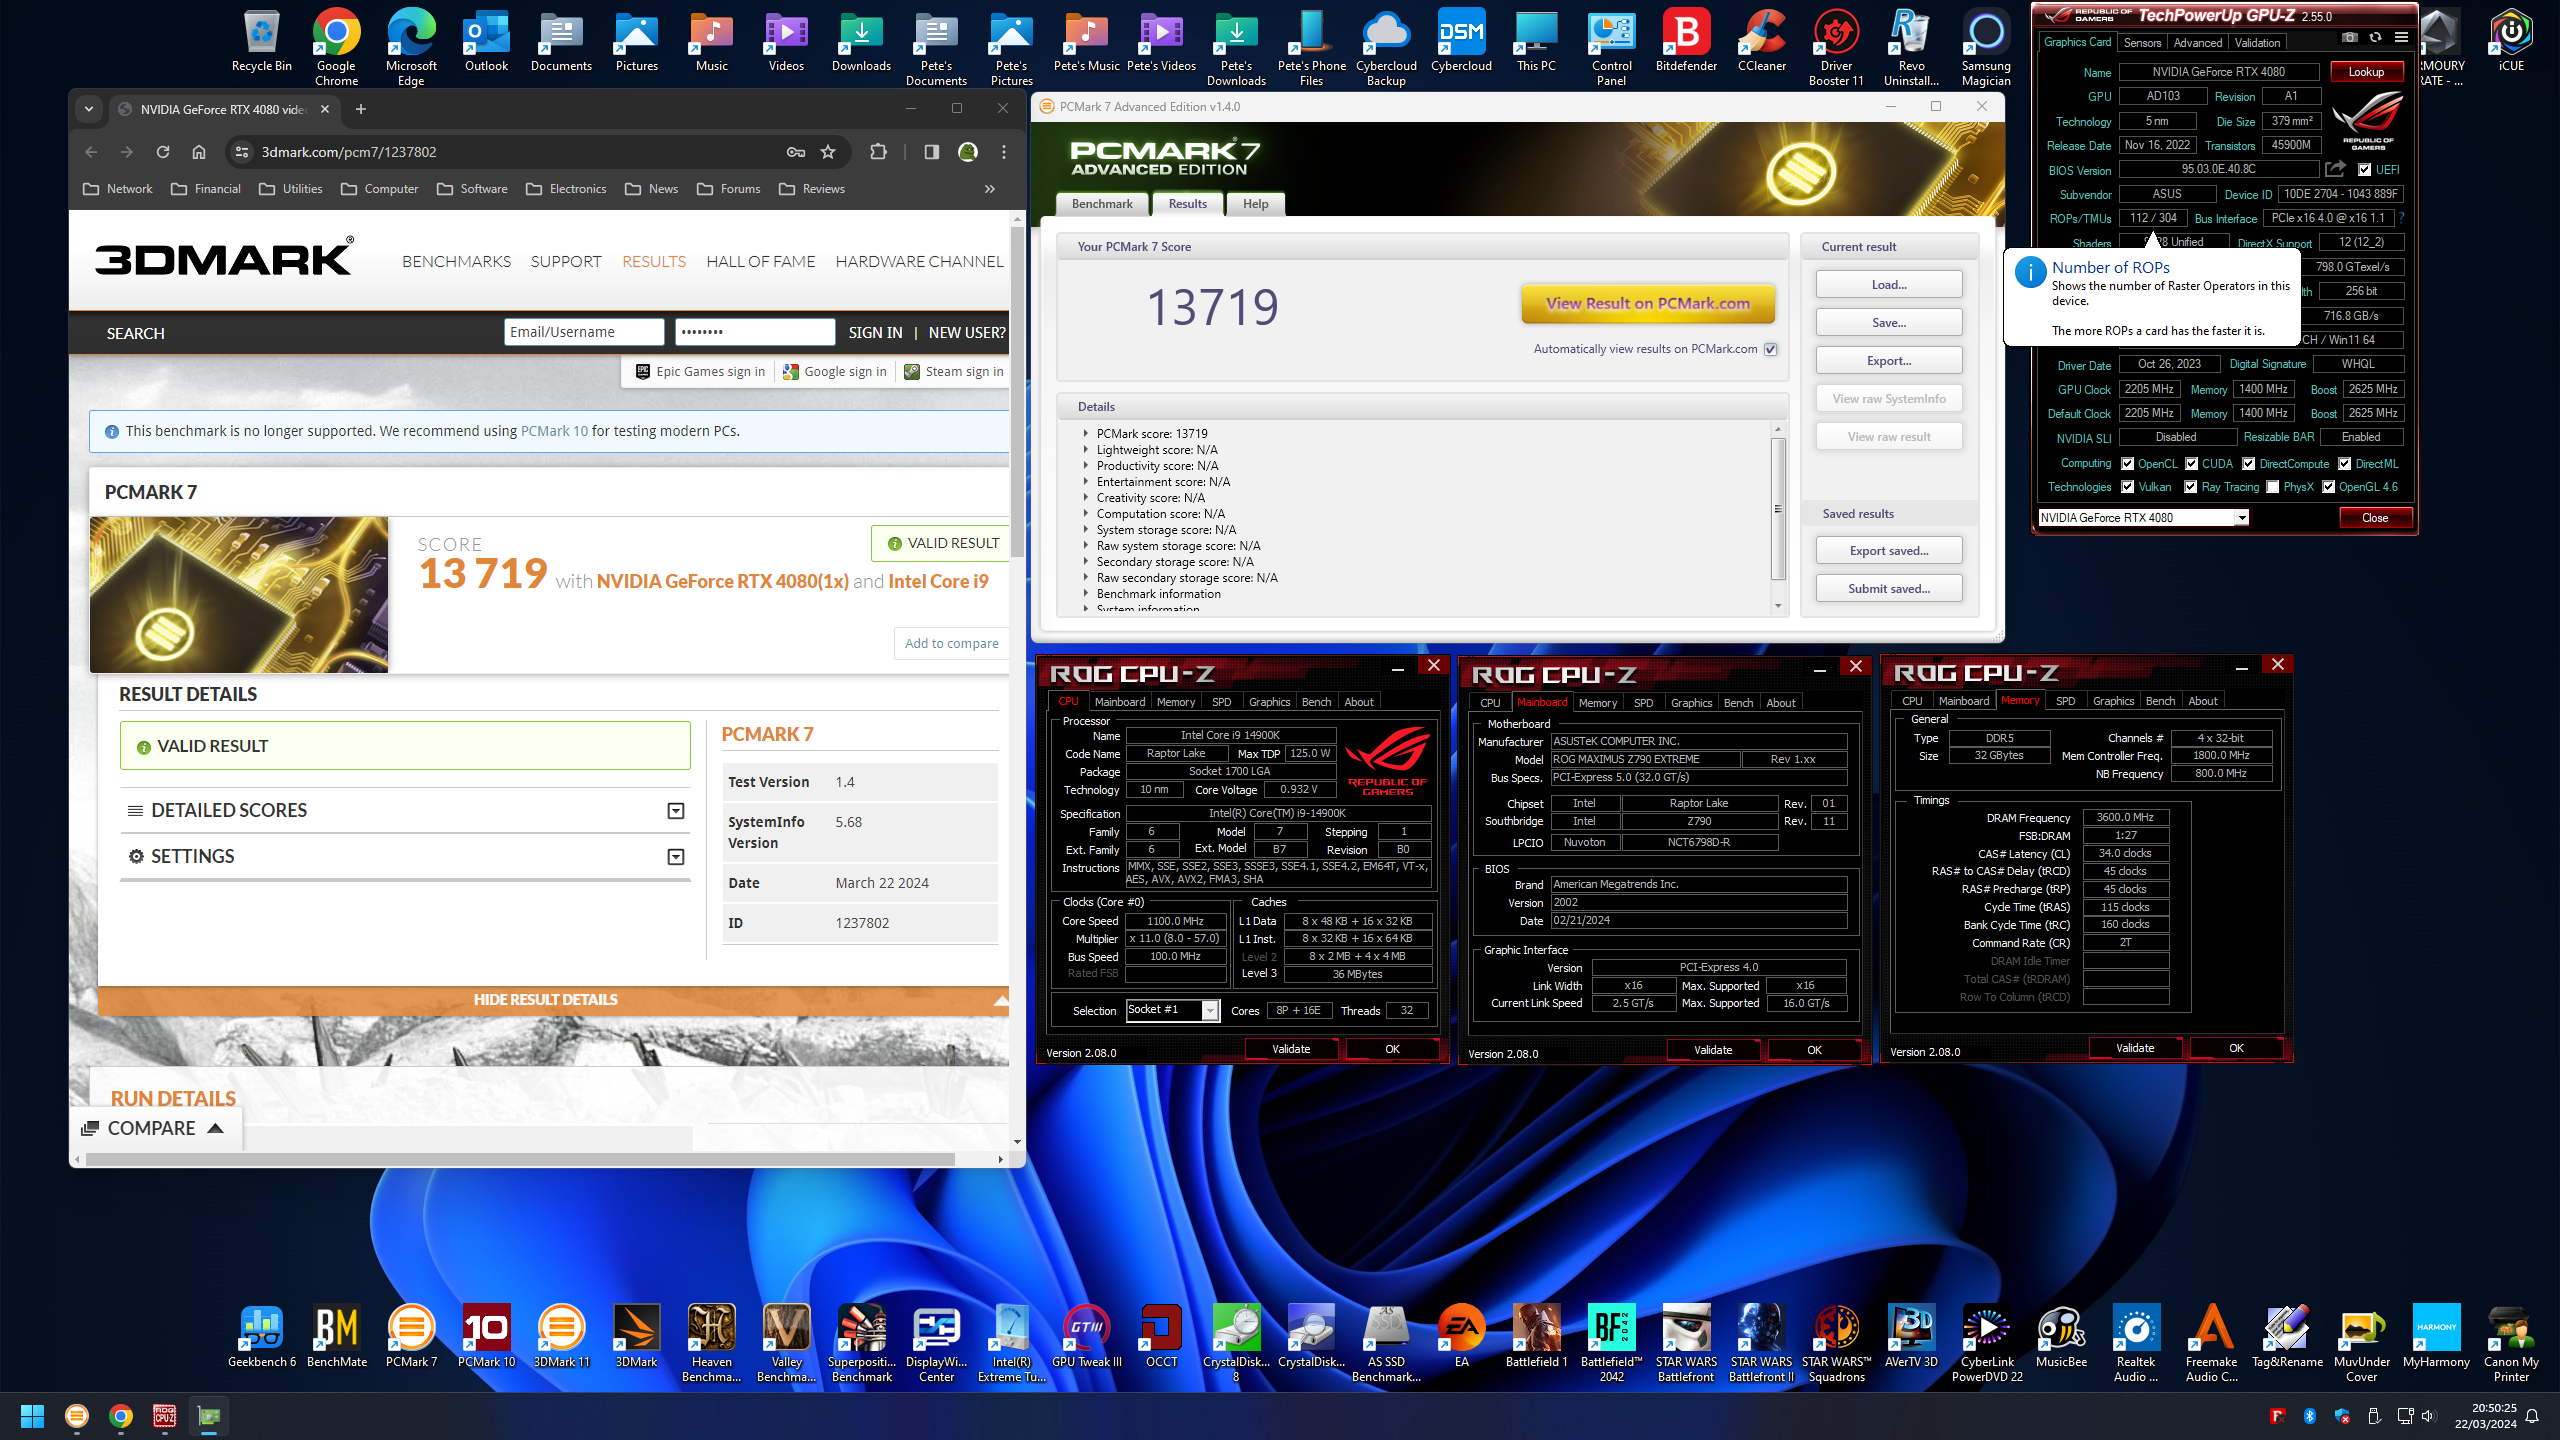Click Add to compare button
The height and width of the screenshot is (1440, 2560).
951,644
